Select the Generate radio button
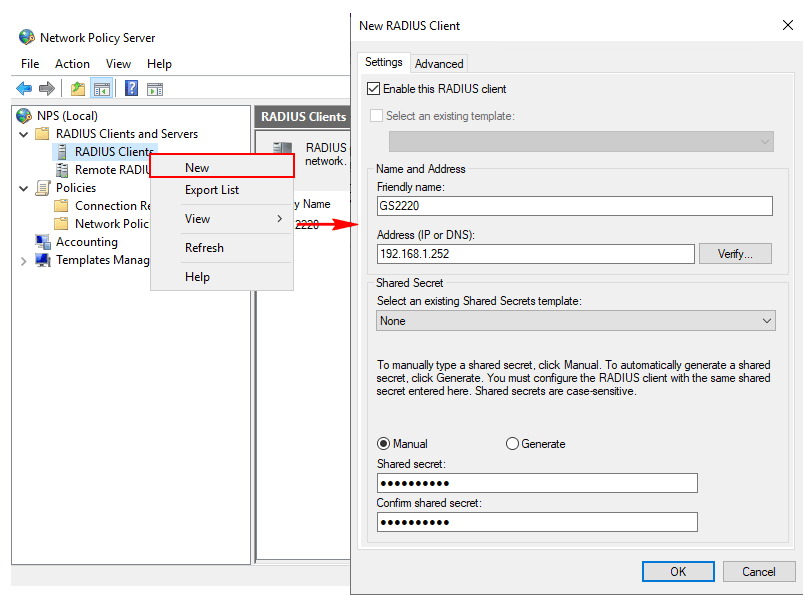 coord(513,444)
